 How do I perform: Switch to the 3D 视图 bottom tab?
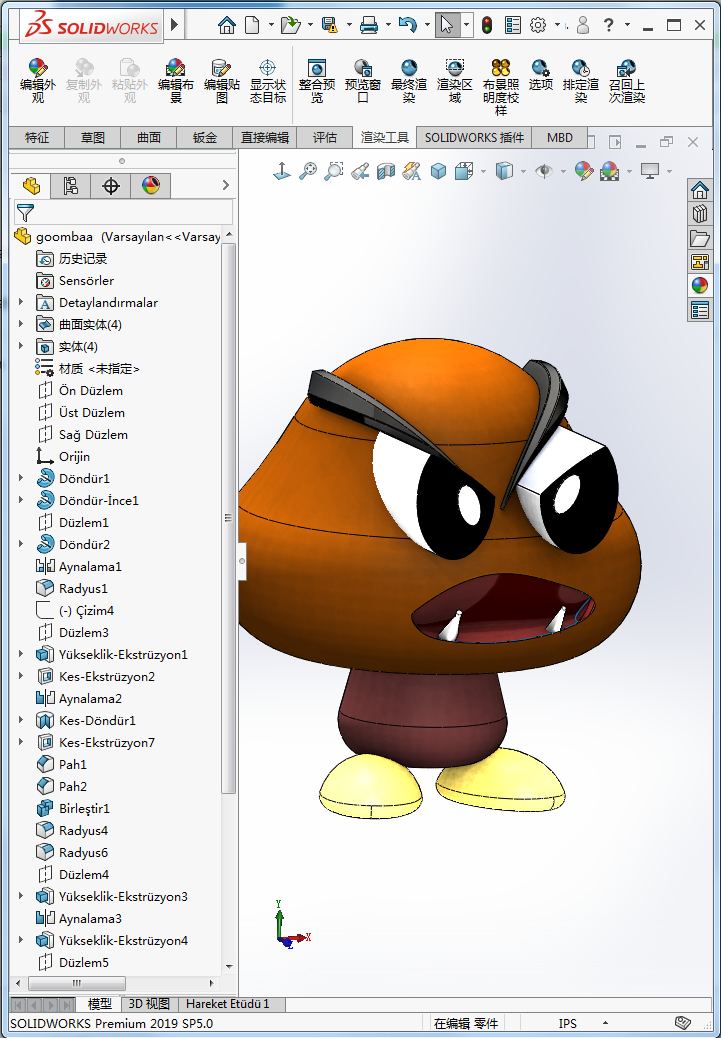(x=149, y=1004)
